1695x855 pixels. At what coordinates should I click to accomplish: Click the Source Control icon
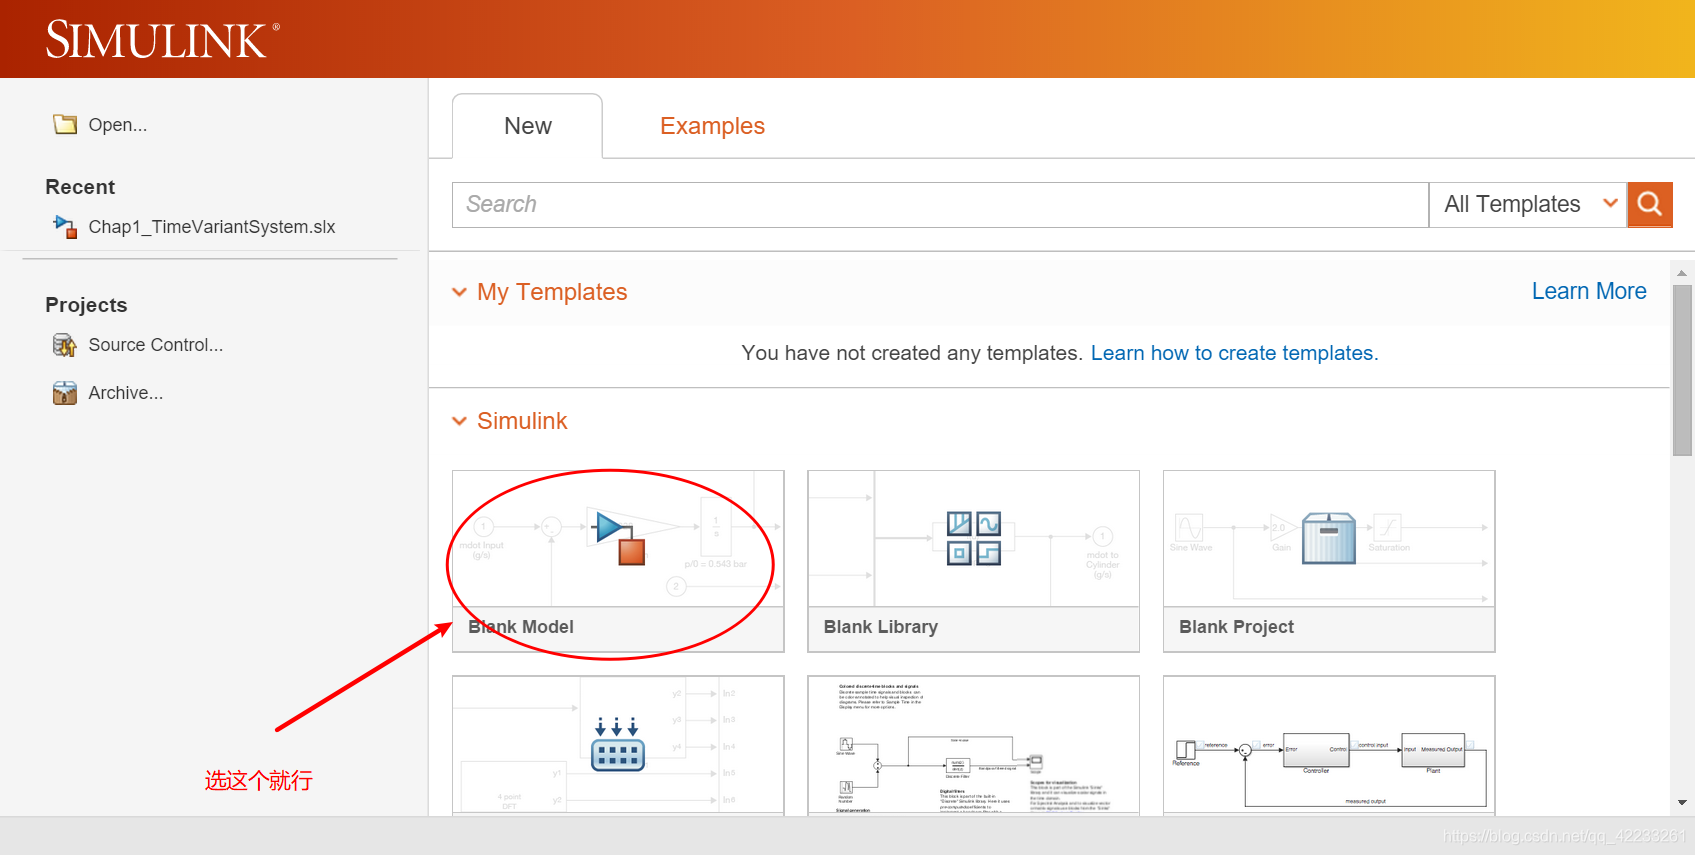(65, 345)
